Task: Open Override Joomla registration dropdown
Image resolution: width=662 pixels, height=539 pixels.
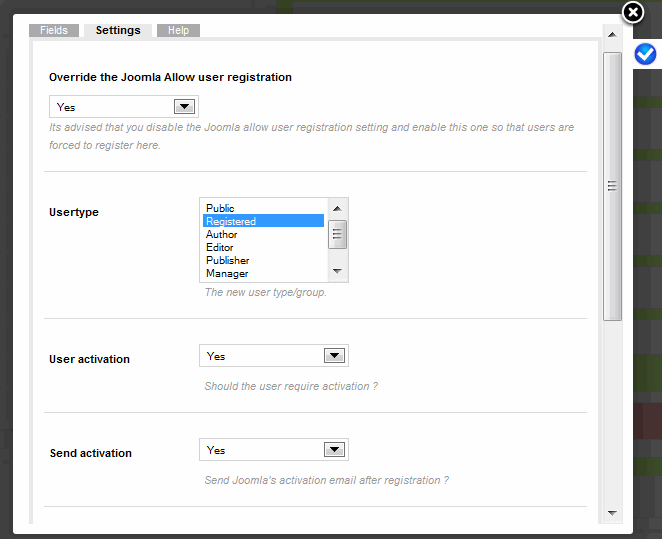Action: click(124, 107)
